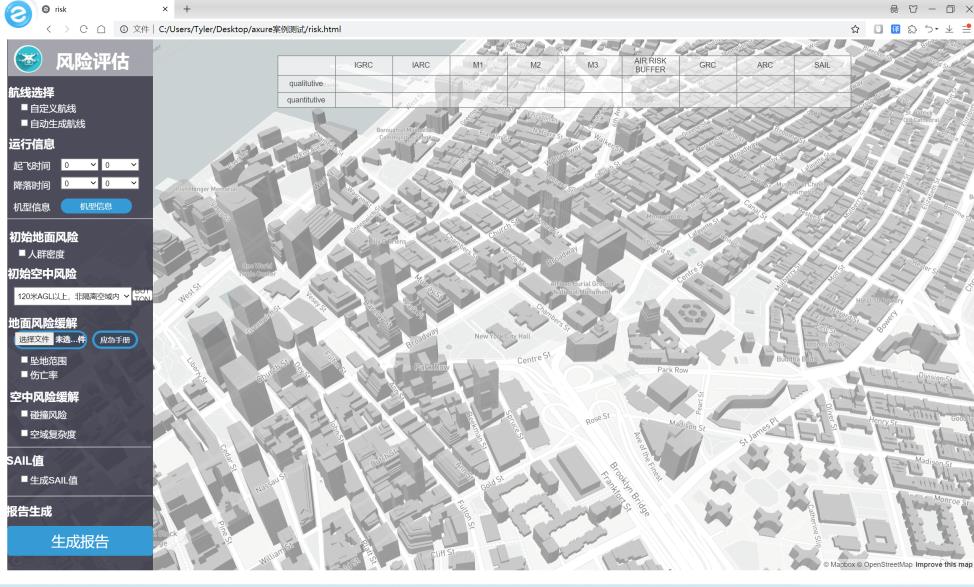Click the New York City Hall map label
This screenshot has width=974, height=587.
coord(503,336)
